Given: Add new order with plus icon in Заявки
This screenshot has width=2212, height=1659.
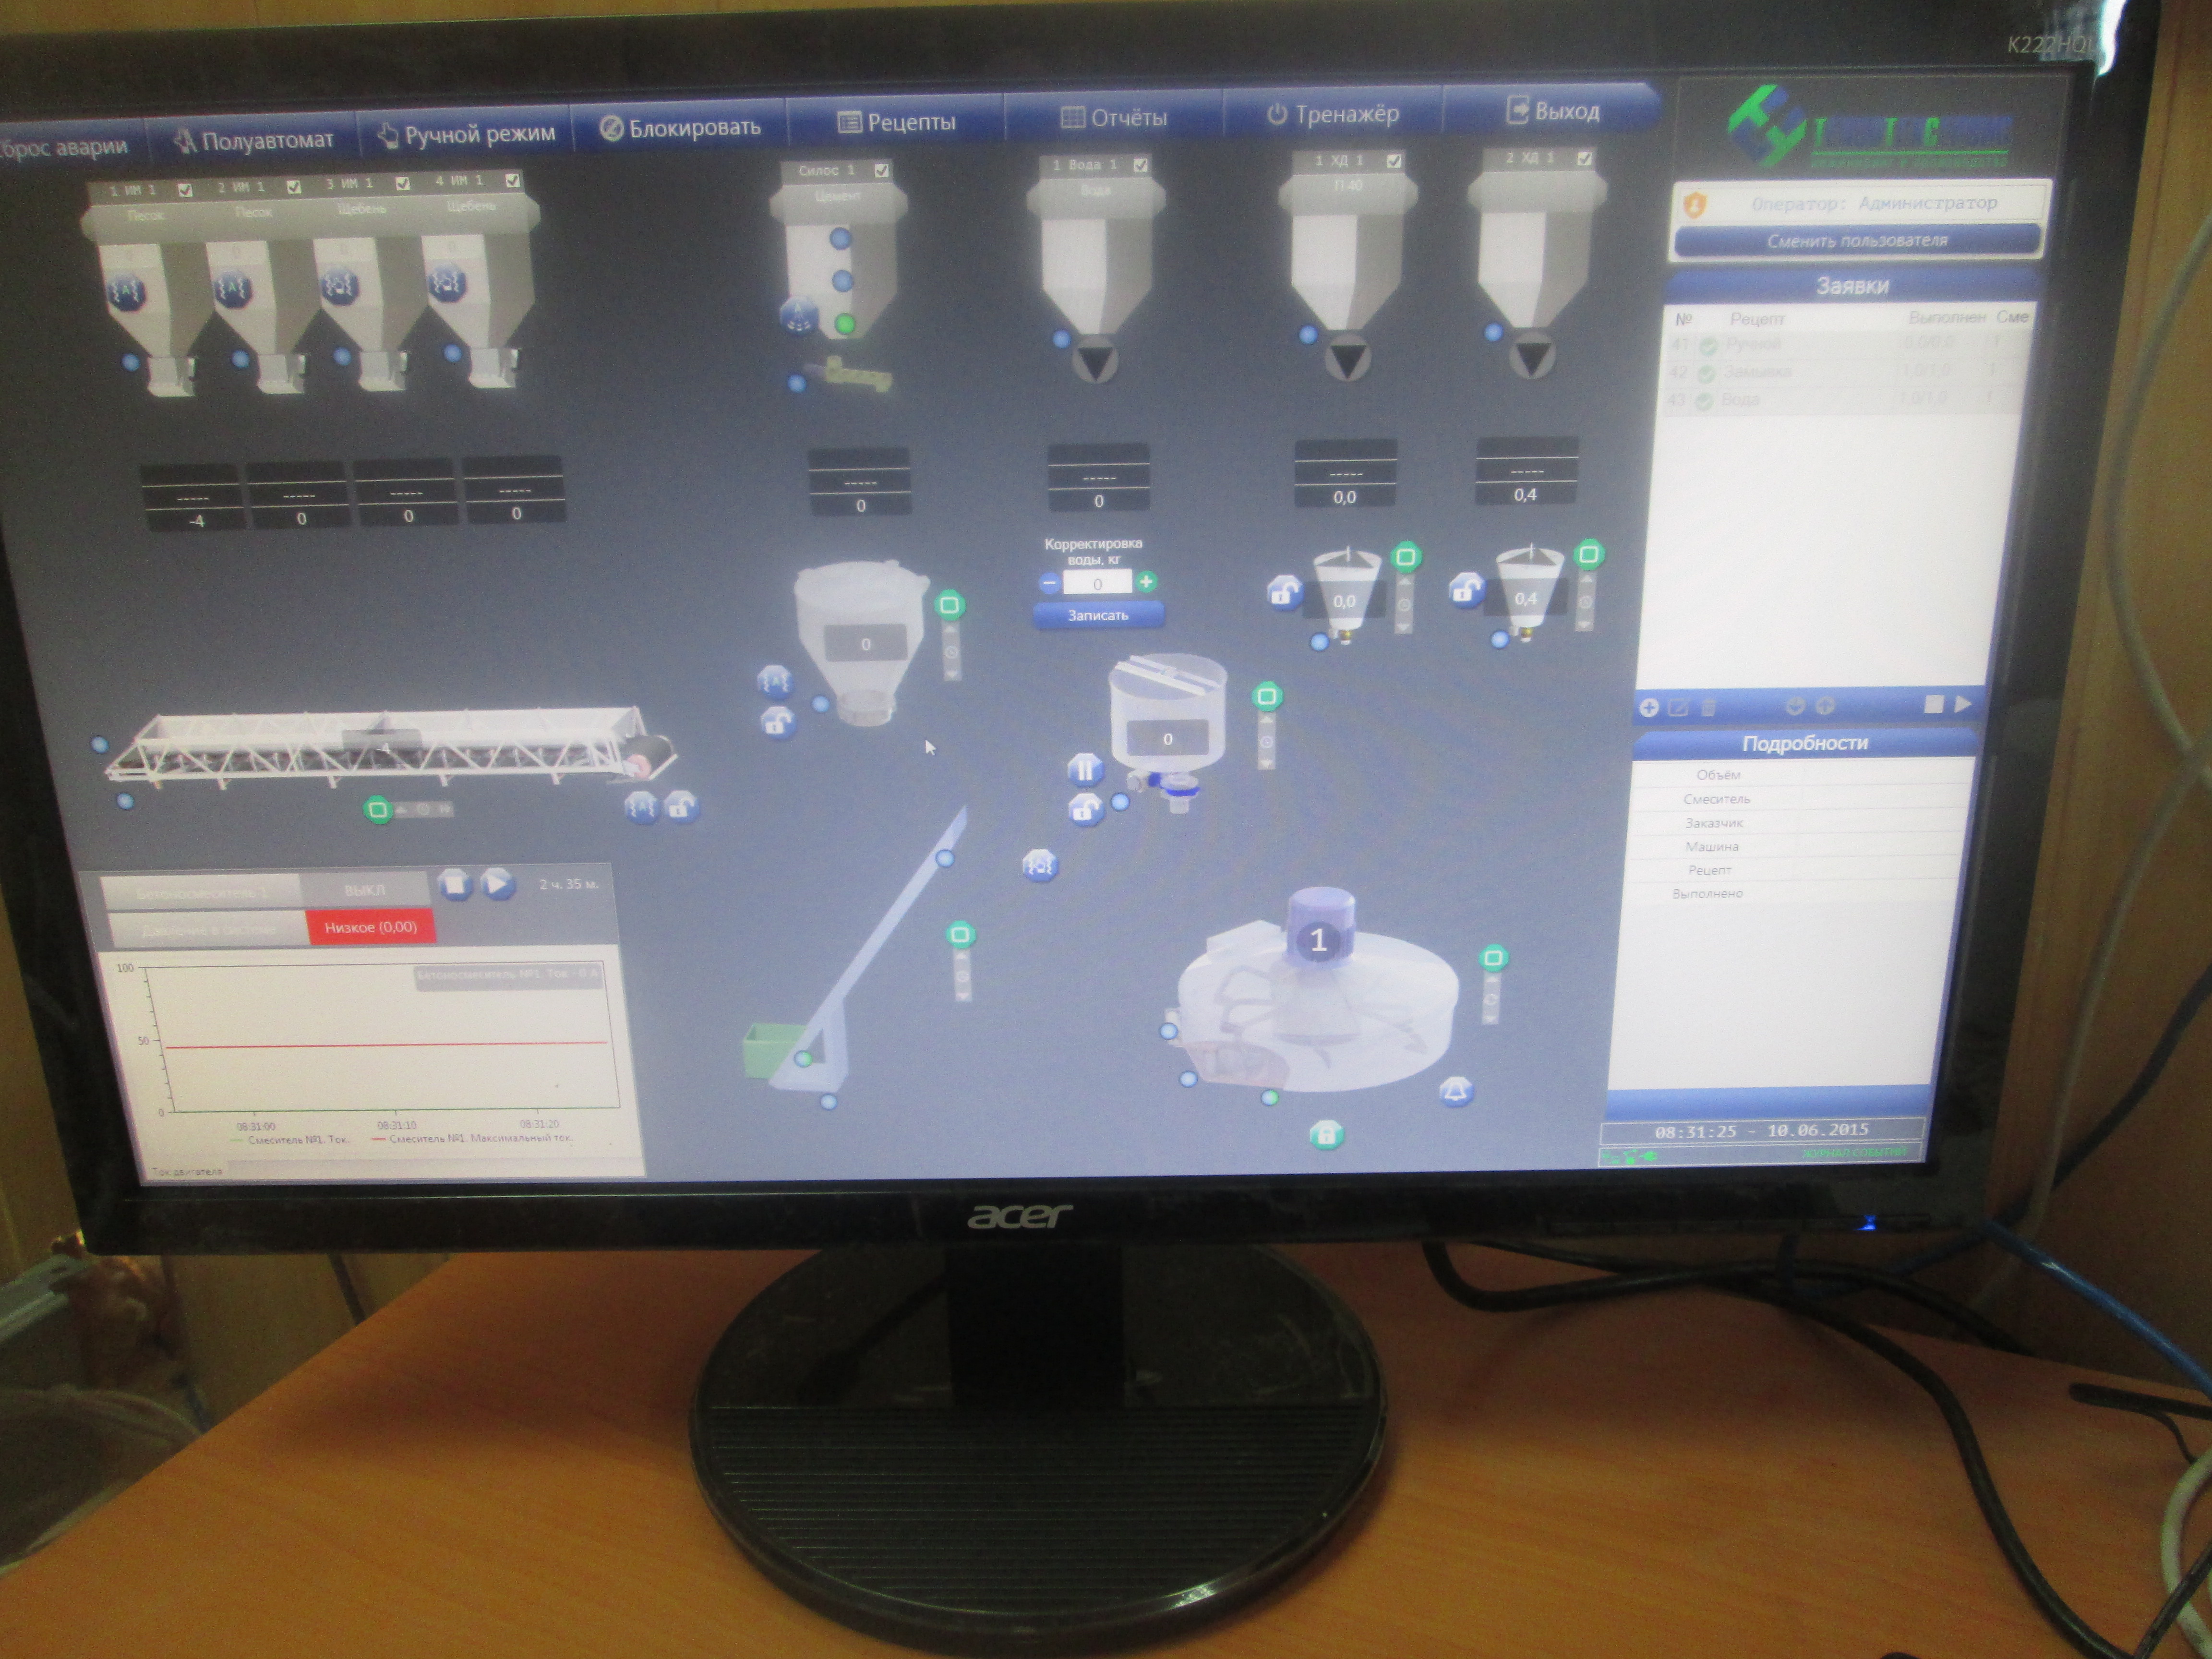Looking at the screenshot, I should pyautogui.click(x=1649, y=708).
